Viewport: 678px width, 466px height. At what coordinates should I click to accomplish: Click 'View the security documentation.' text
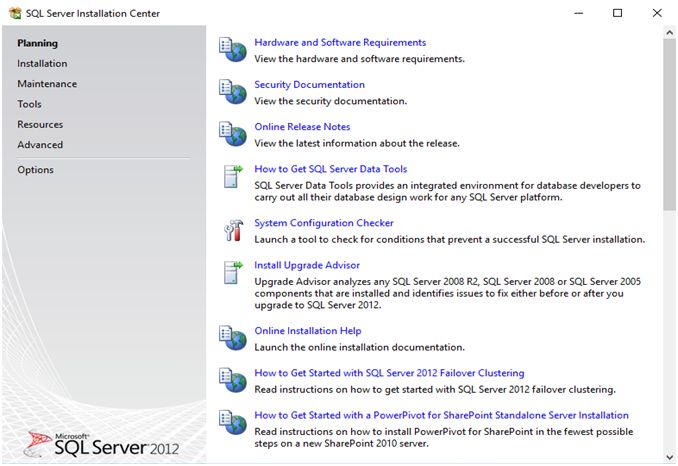point(331,101)
